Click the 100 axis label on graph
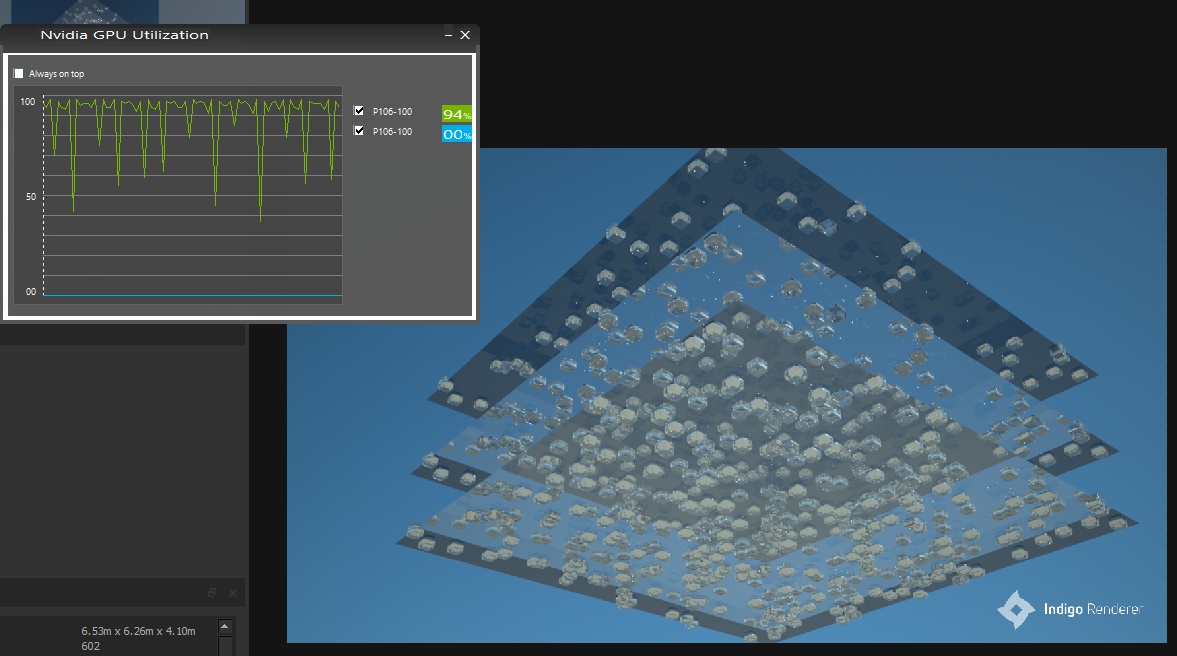The height and width of the screenshot is (656, 1177). click(28, 101)
